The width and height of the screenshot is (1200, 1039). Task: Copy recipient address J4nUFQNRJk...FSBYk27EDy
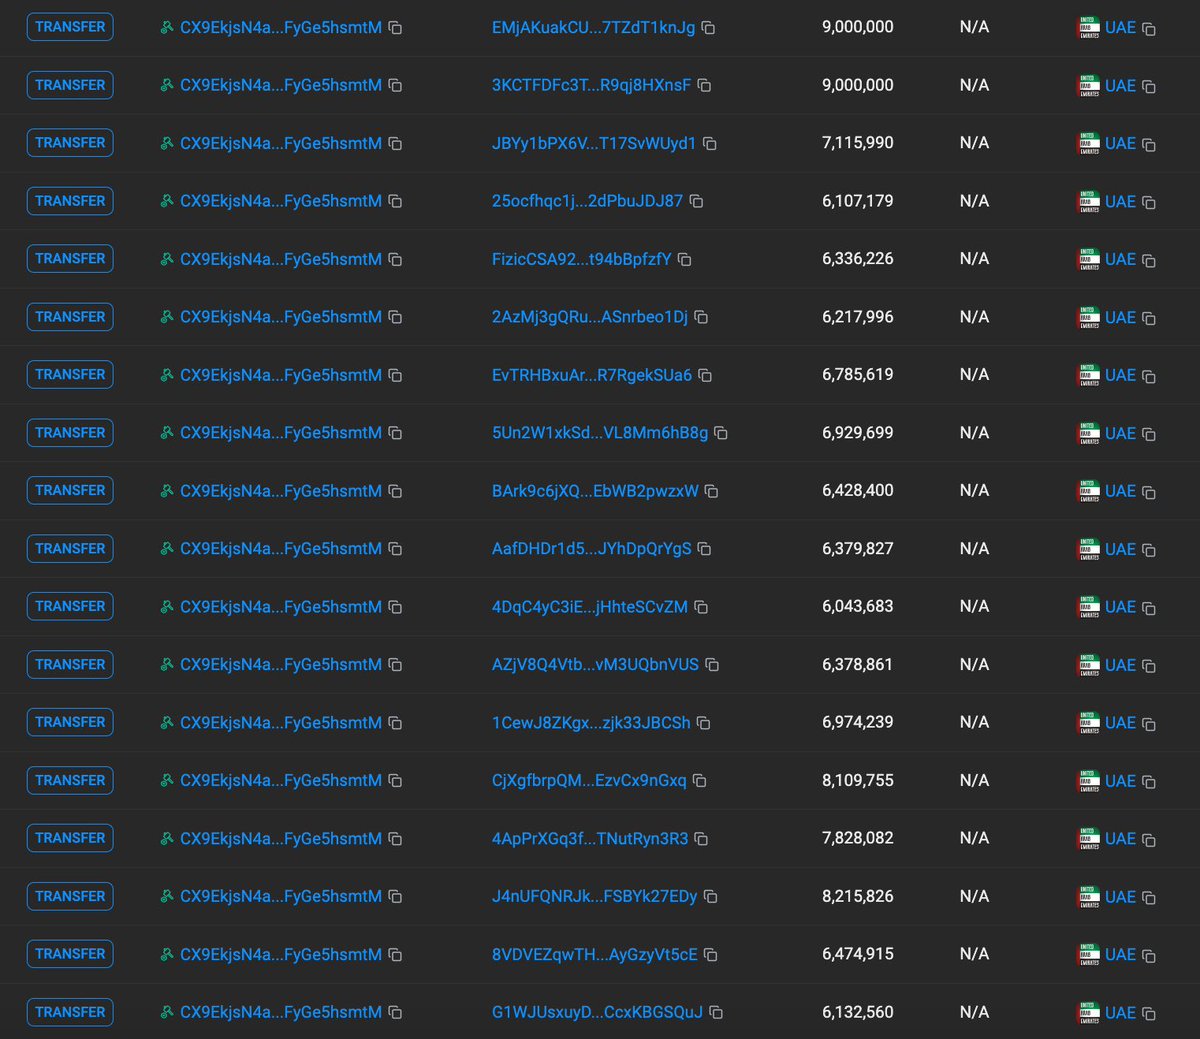click(x=710, y=897)
